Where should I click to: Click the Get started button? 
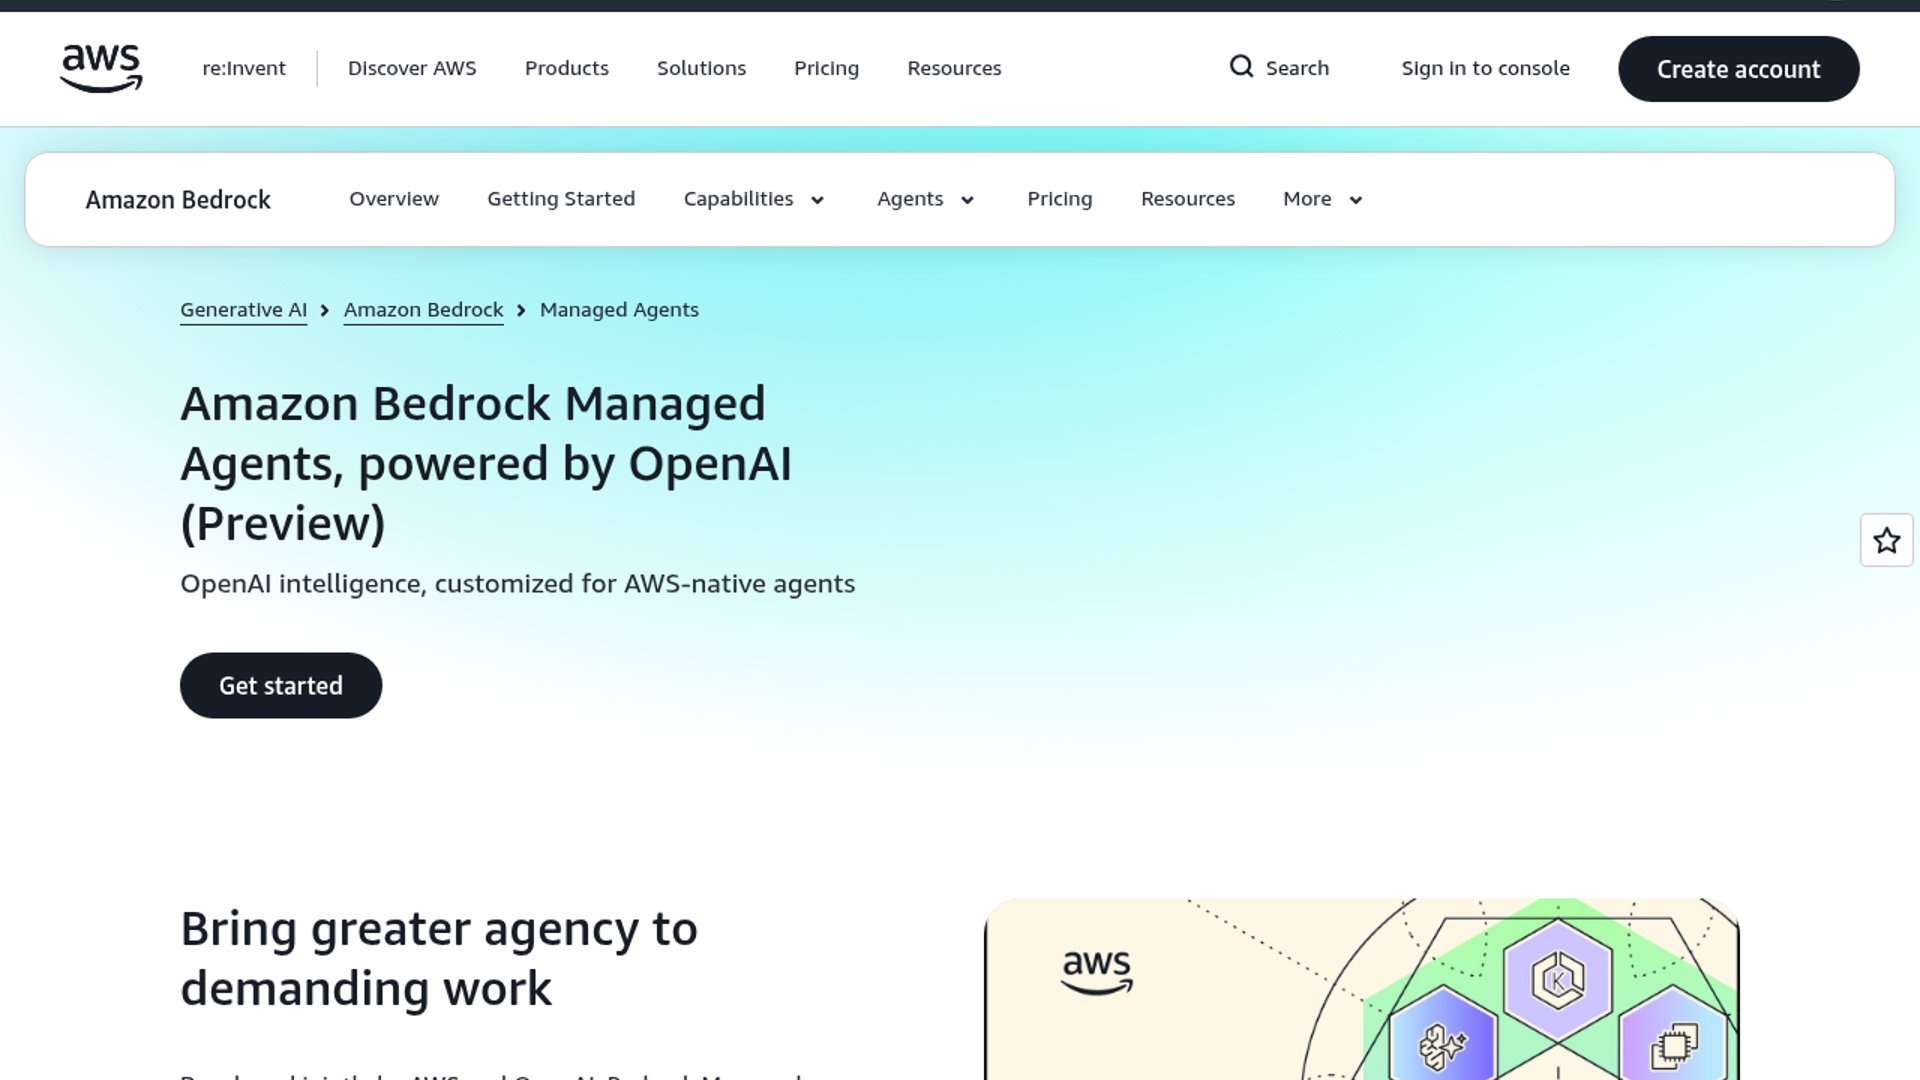281,686
